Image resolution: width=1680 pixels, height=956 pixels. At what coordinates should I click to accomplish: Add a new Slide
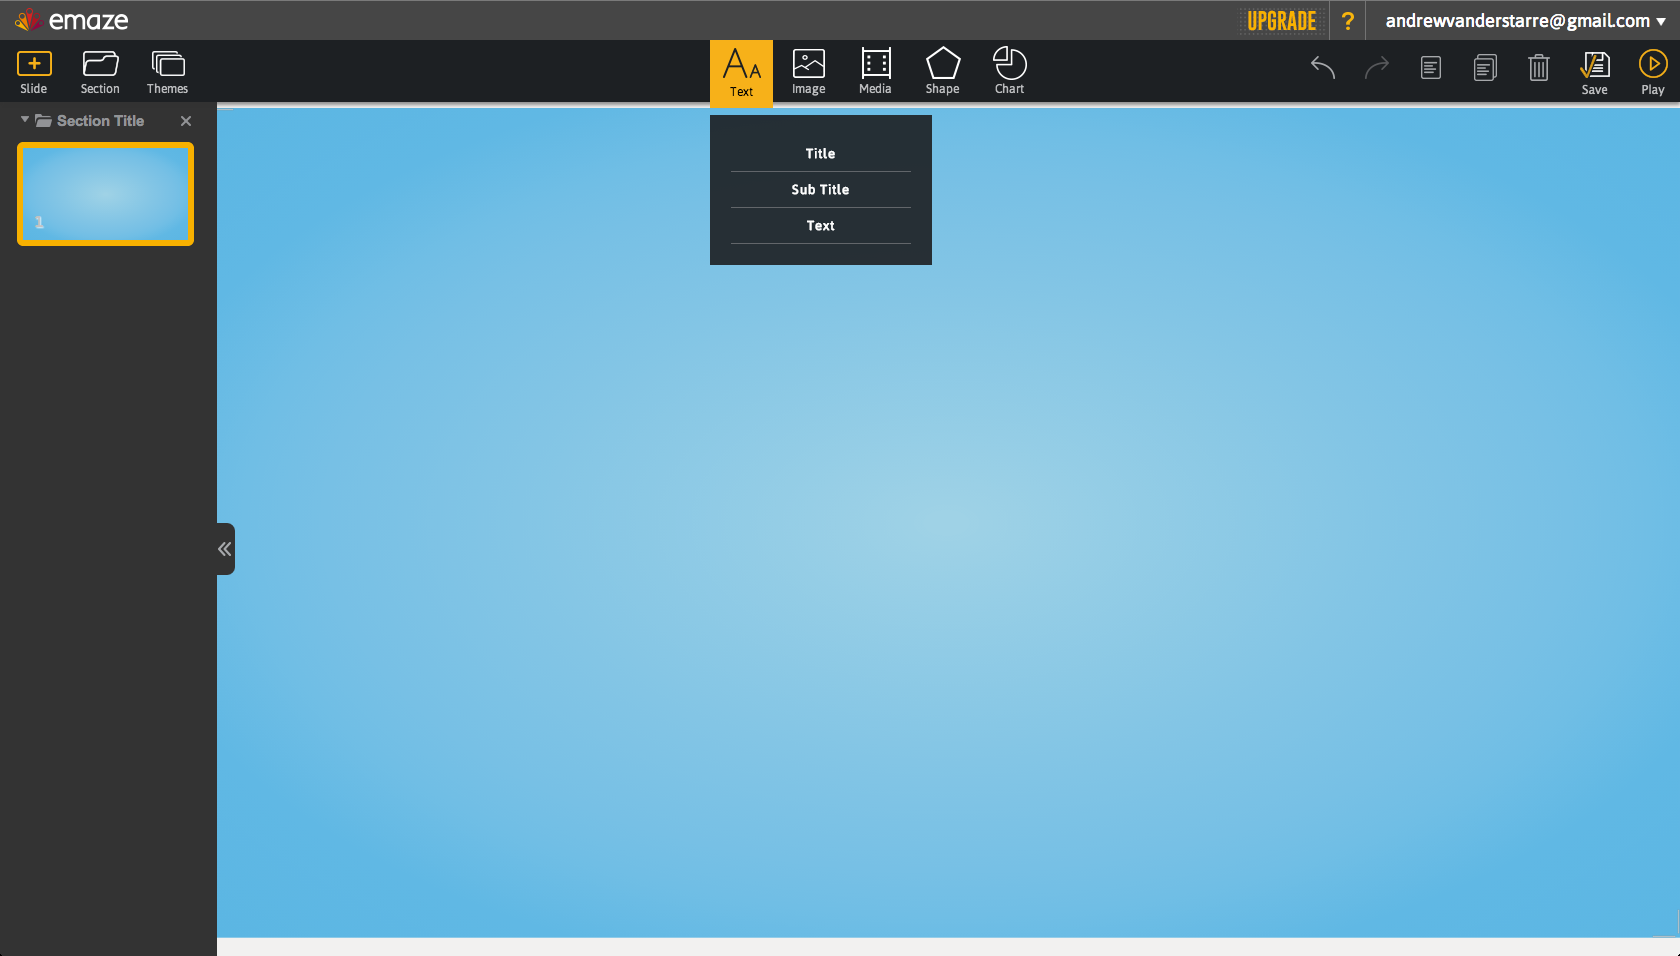click(34, 72)
